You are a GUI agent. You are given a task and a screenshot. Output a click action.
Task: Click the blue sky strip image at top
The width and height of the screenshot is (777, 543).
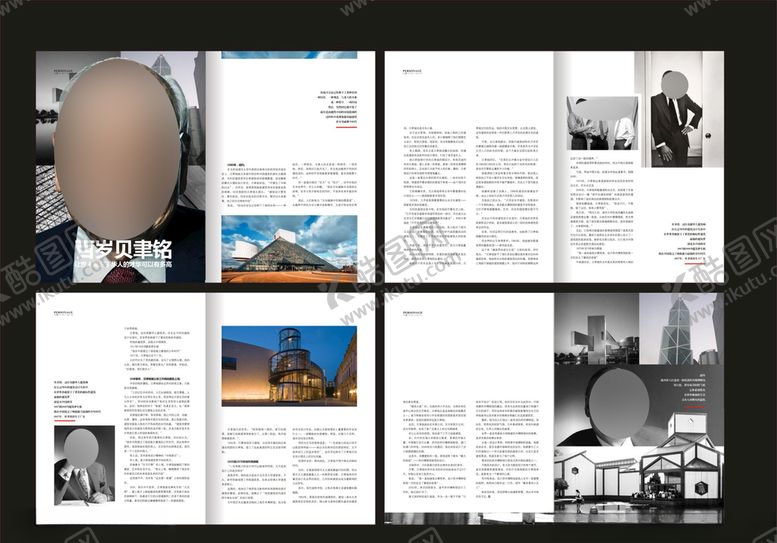tap(288, 56)
